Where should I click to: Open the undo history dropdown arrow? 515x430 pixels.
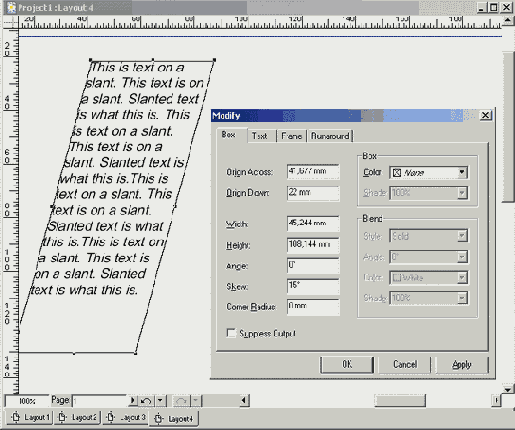click(160, 400)
